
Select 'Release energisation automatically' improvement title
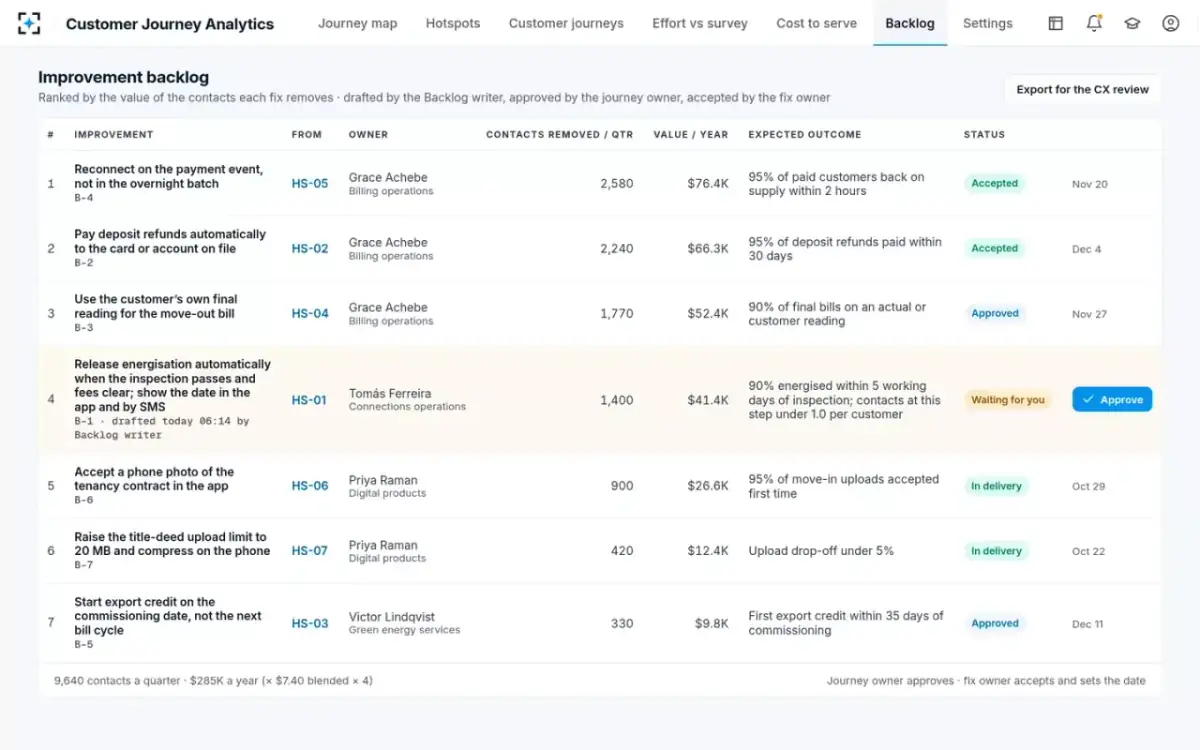click(x=173, y=385)
